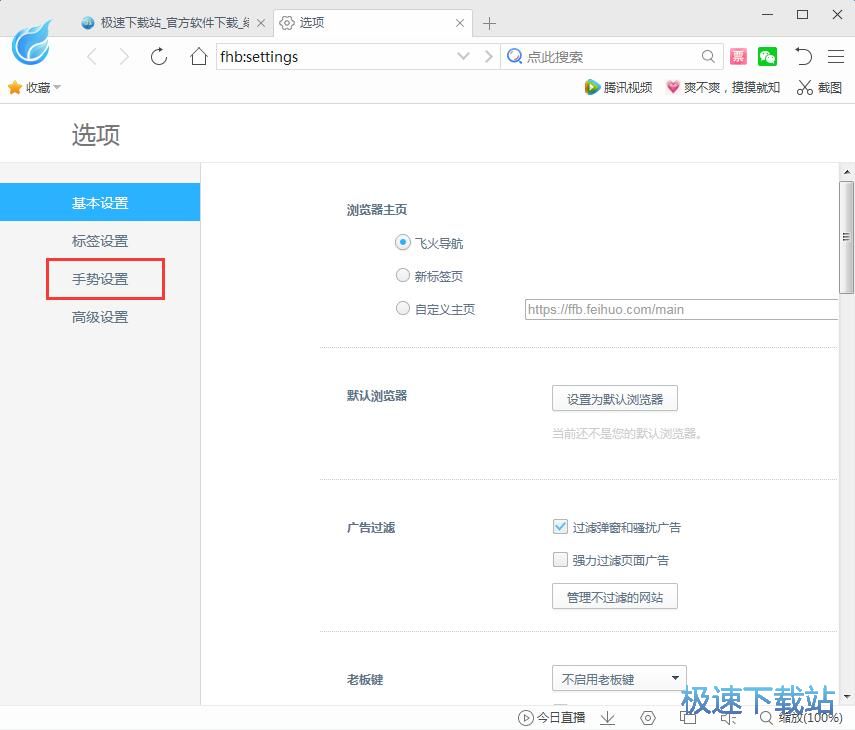Go back with the left arrow button

(x=92, y=56)
